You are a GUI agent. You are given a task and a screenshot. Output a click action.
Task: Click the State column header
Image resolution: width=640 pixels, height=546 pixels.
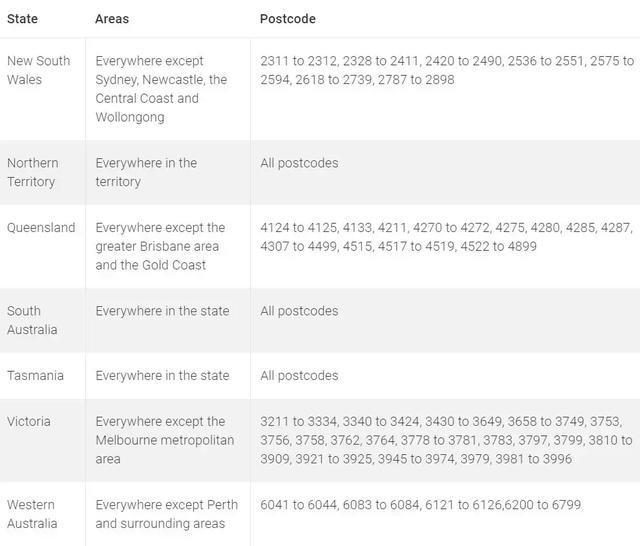[22, 19]
